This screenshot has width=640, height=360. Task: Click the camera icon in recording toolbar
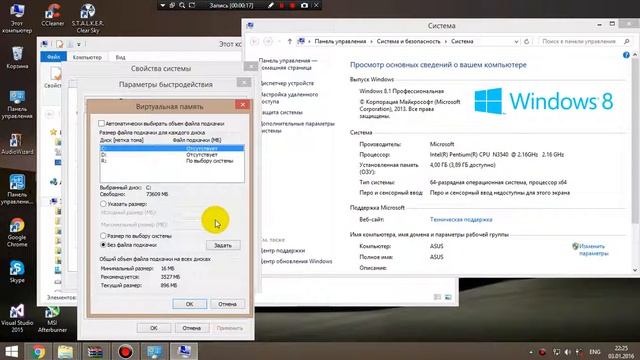[304, 5]
